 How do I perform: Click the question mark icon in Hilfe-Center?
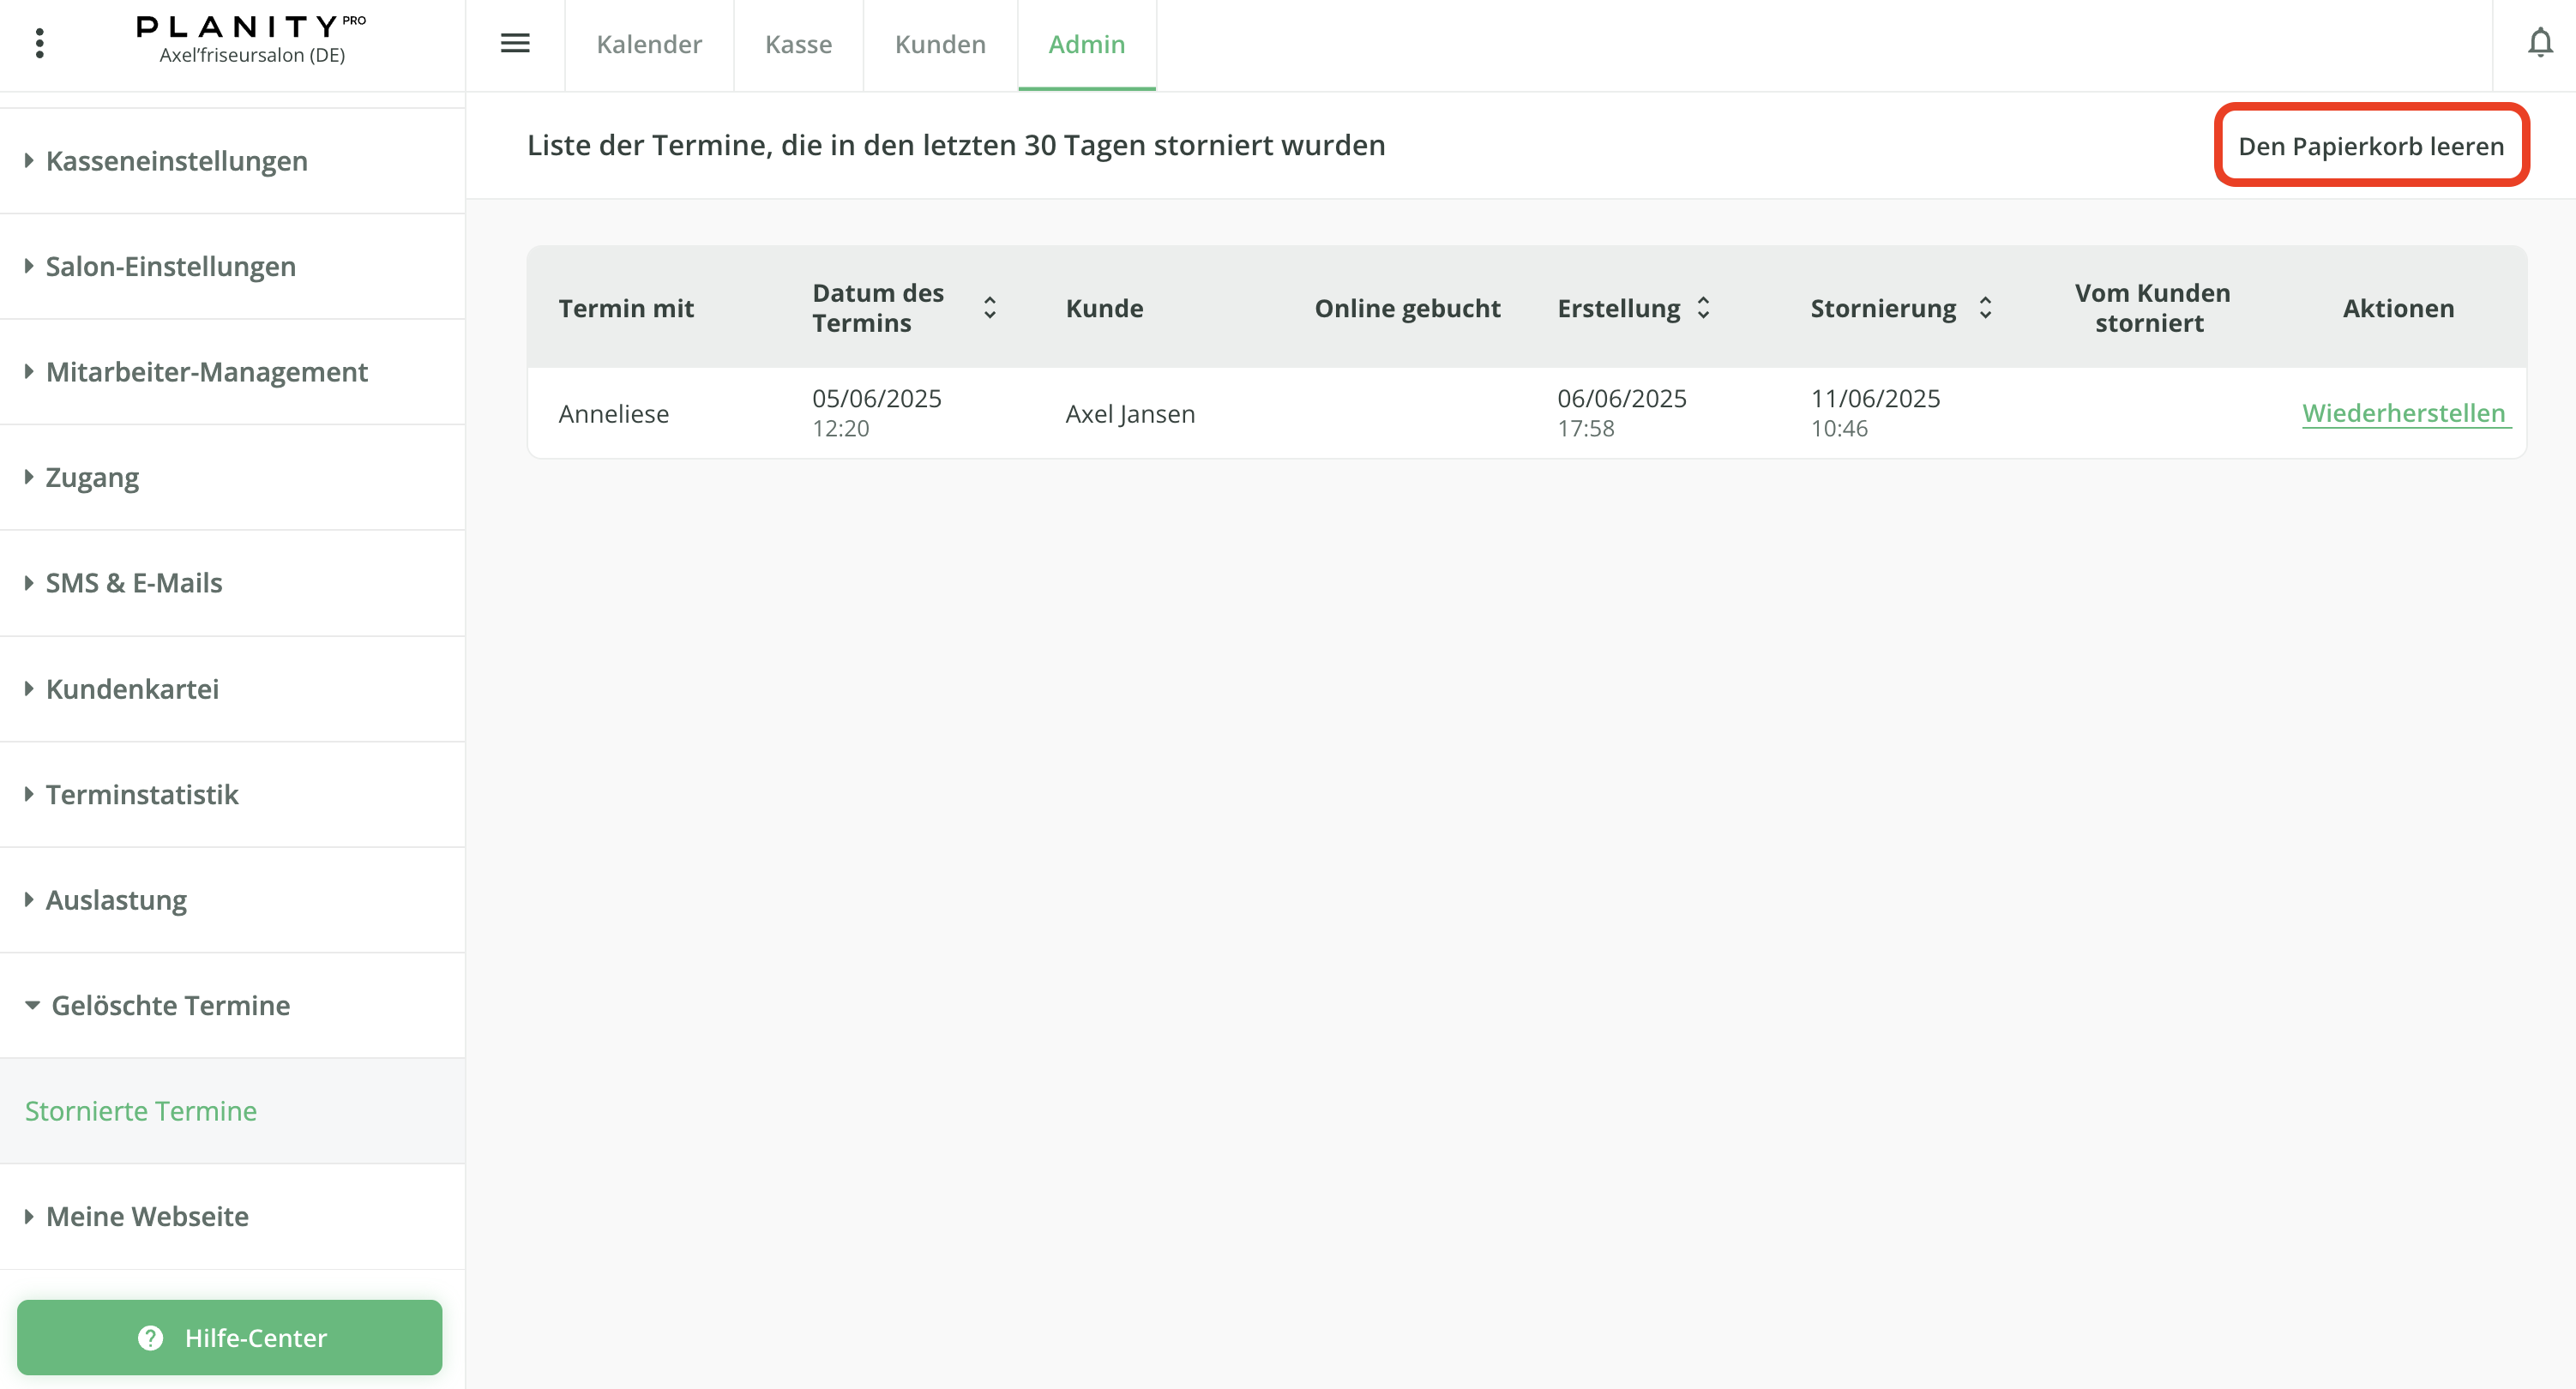point(150,1337)
